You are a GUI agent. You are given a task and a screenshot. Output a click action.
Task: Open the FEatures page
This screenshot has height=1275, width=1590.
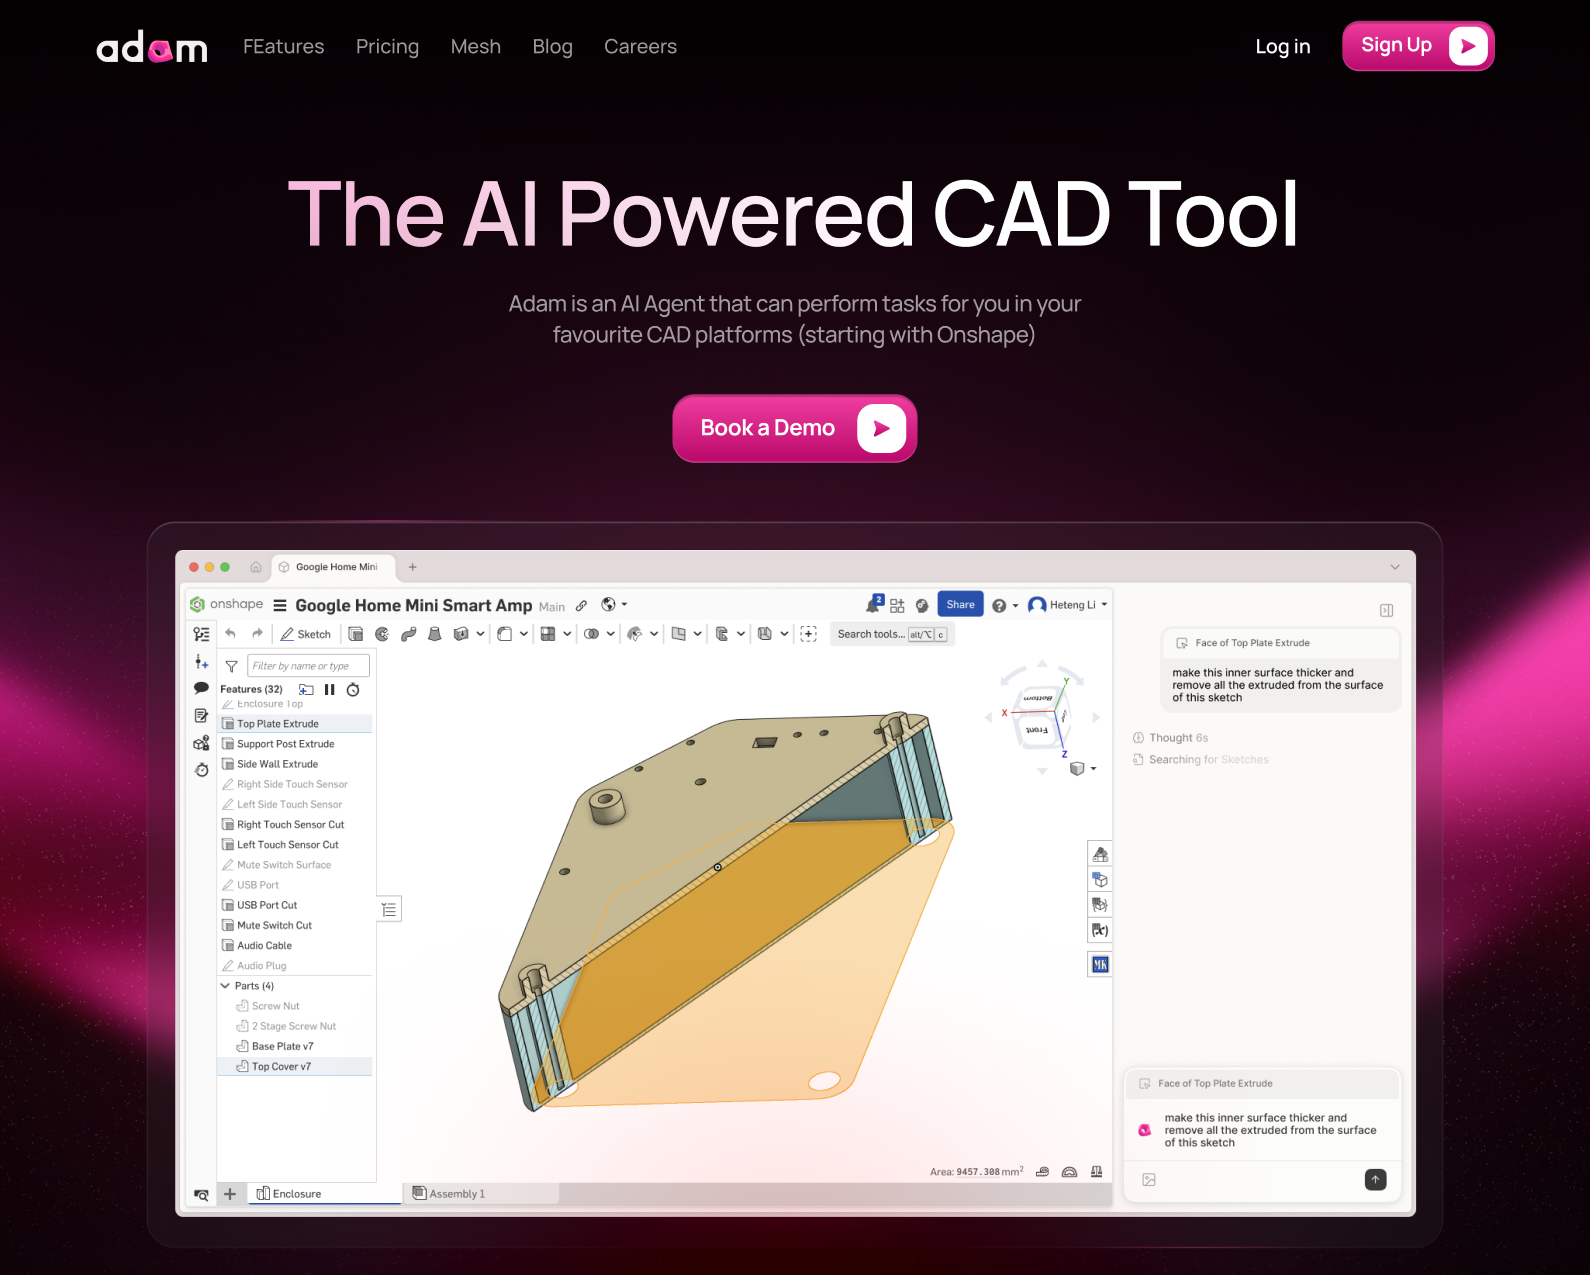pyautogui.click(x=284, y=47)
